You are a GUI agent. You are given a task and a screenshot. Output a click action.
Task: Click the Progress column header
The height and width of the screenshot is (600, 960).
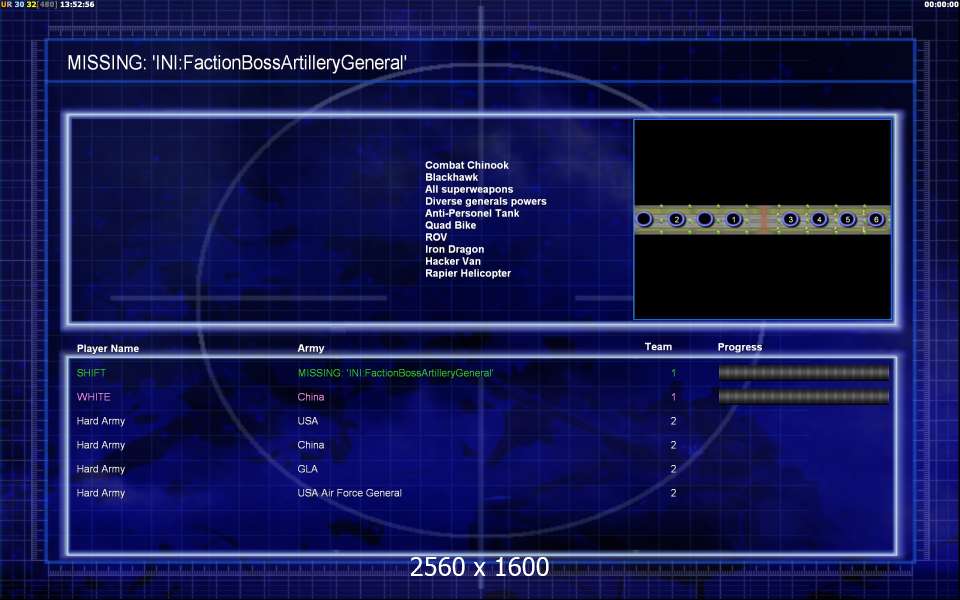click(x=740, y=347)
